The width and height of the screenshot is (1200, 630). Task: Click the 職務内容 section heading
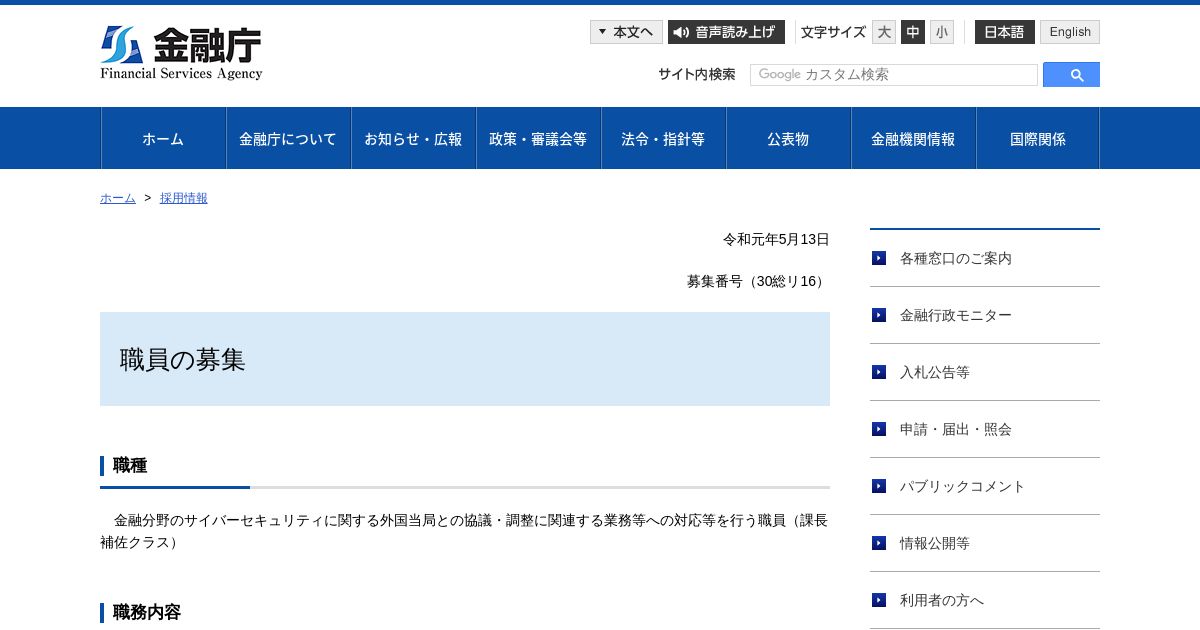pos(147,612)
